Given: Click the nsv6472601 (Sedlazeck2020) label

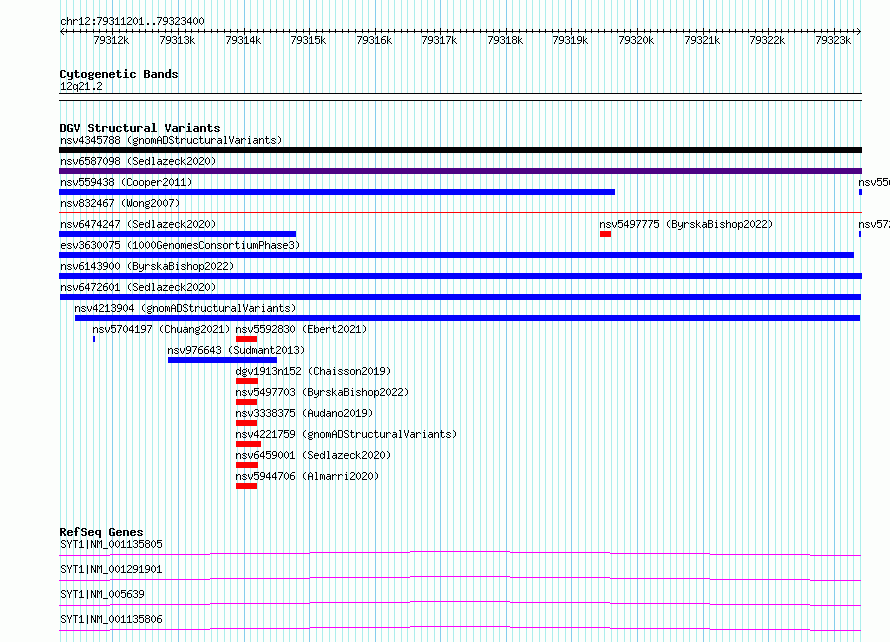Looking at the screenshot, I should (138, 287).
